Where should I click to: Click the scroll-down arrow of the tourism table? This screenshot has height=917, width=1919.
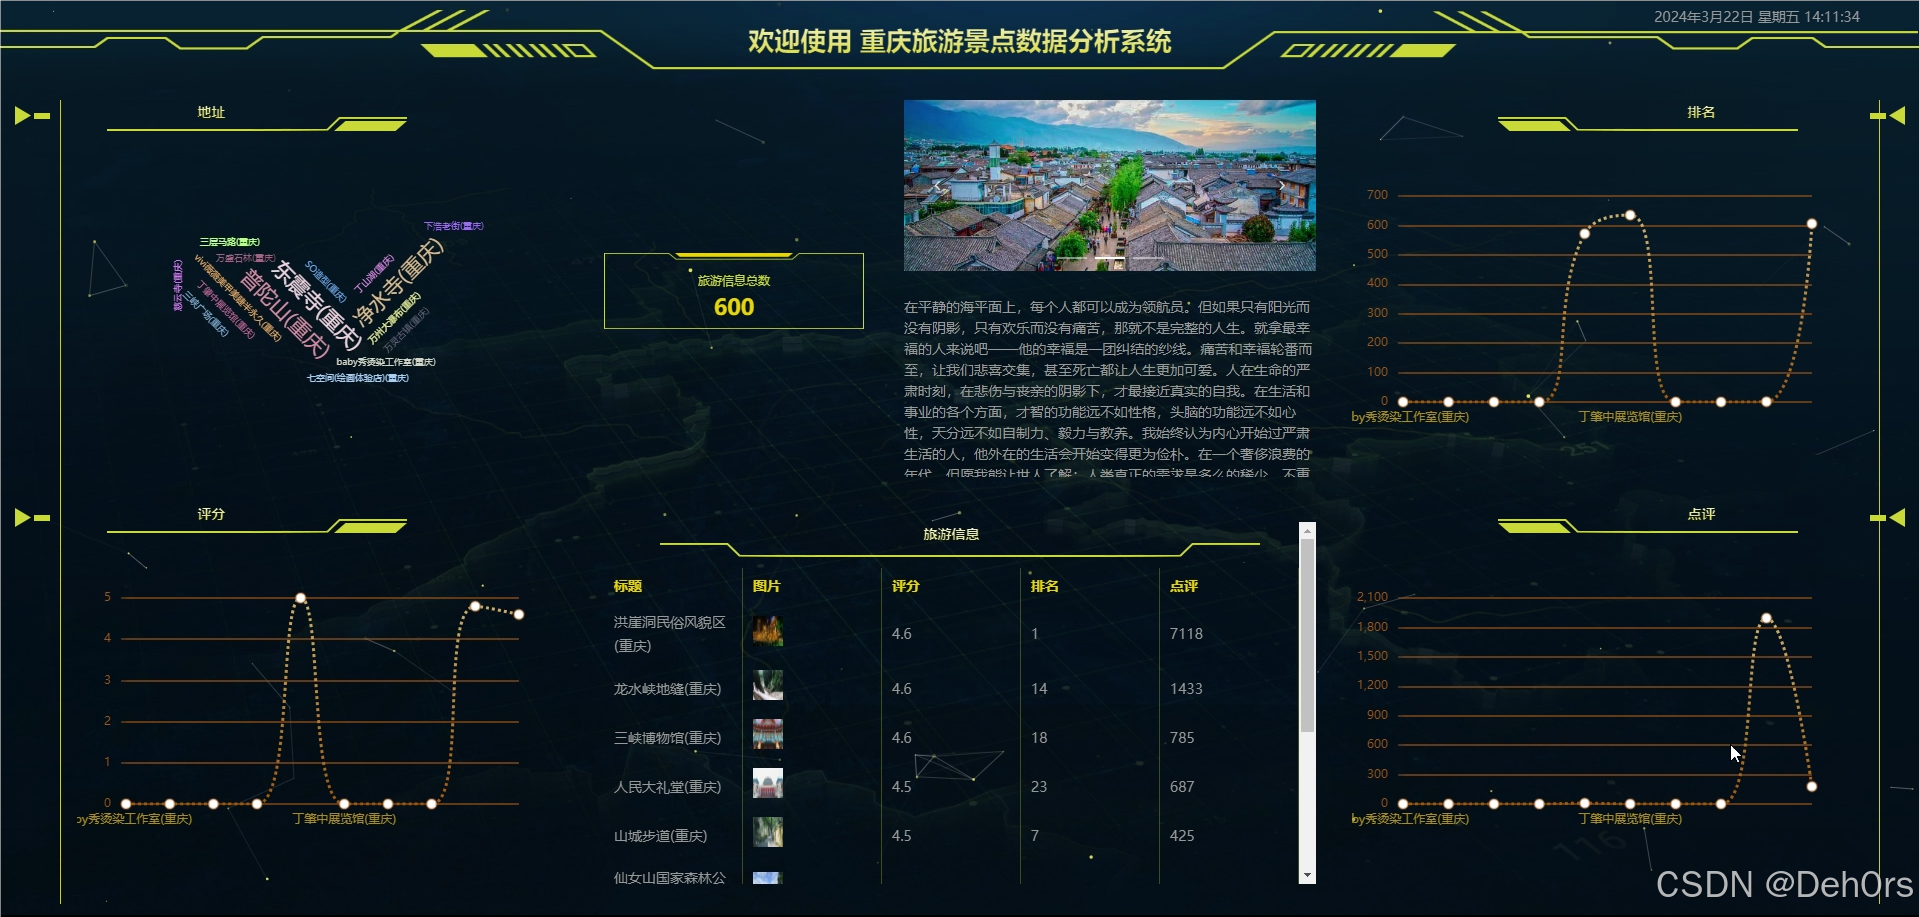tap(1307, 875)
